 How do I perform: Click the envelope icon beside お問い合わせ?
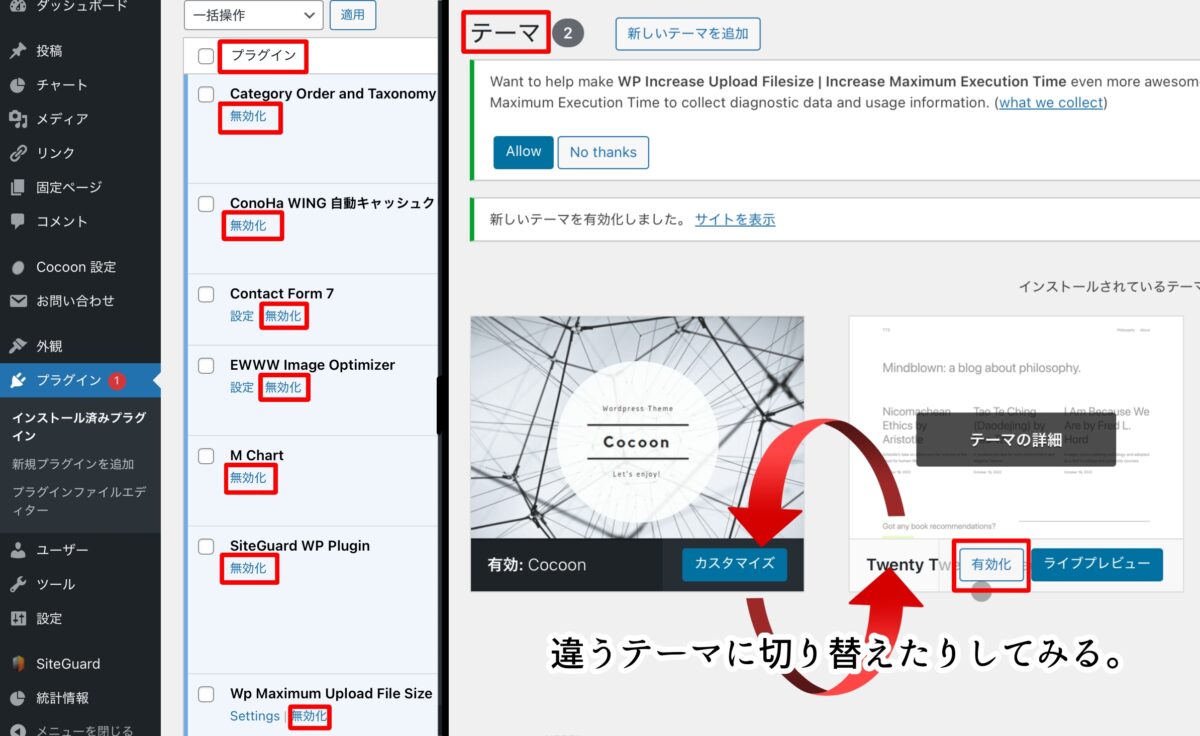pos(18,301)
